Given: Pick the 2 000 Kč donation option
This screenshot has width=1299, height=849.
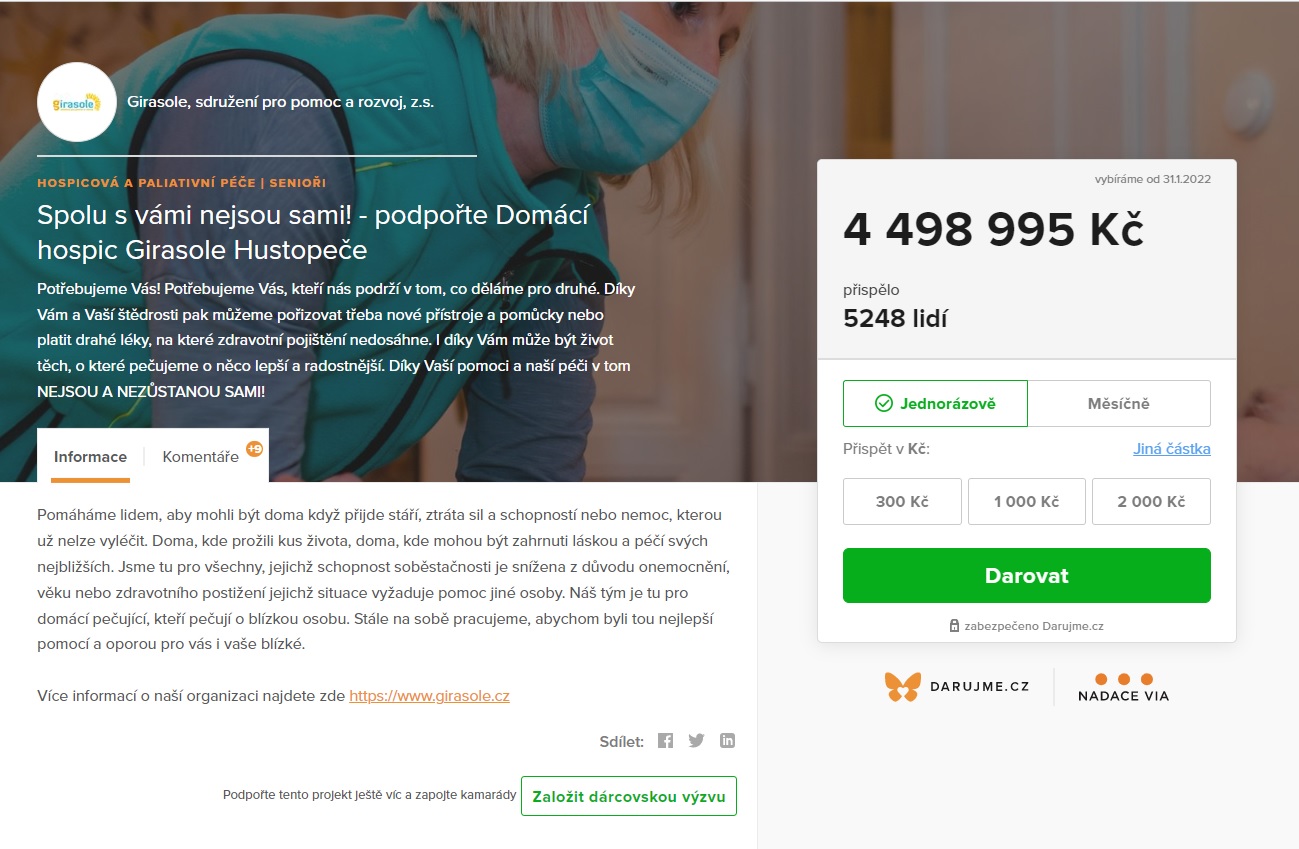Looking at the screenshot, I should click(x=1152, y=501).
